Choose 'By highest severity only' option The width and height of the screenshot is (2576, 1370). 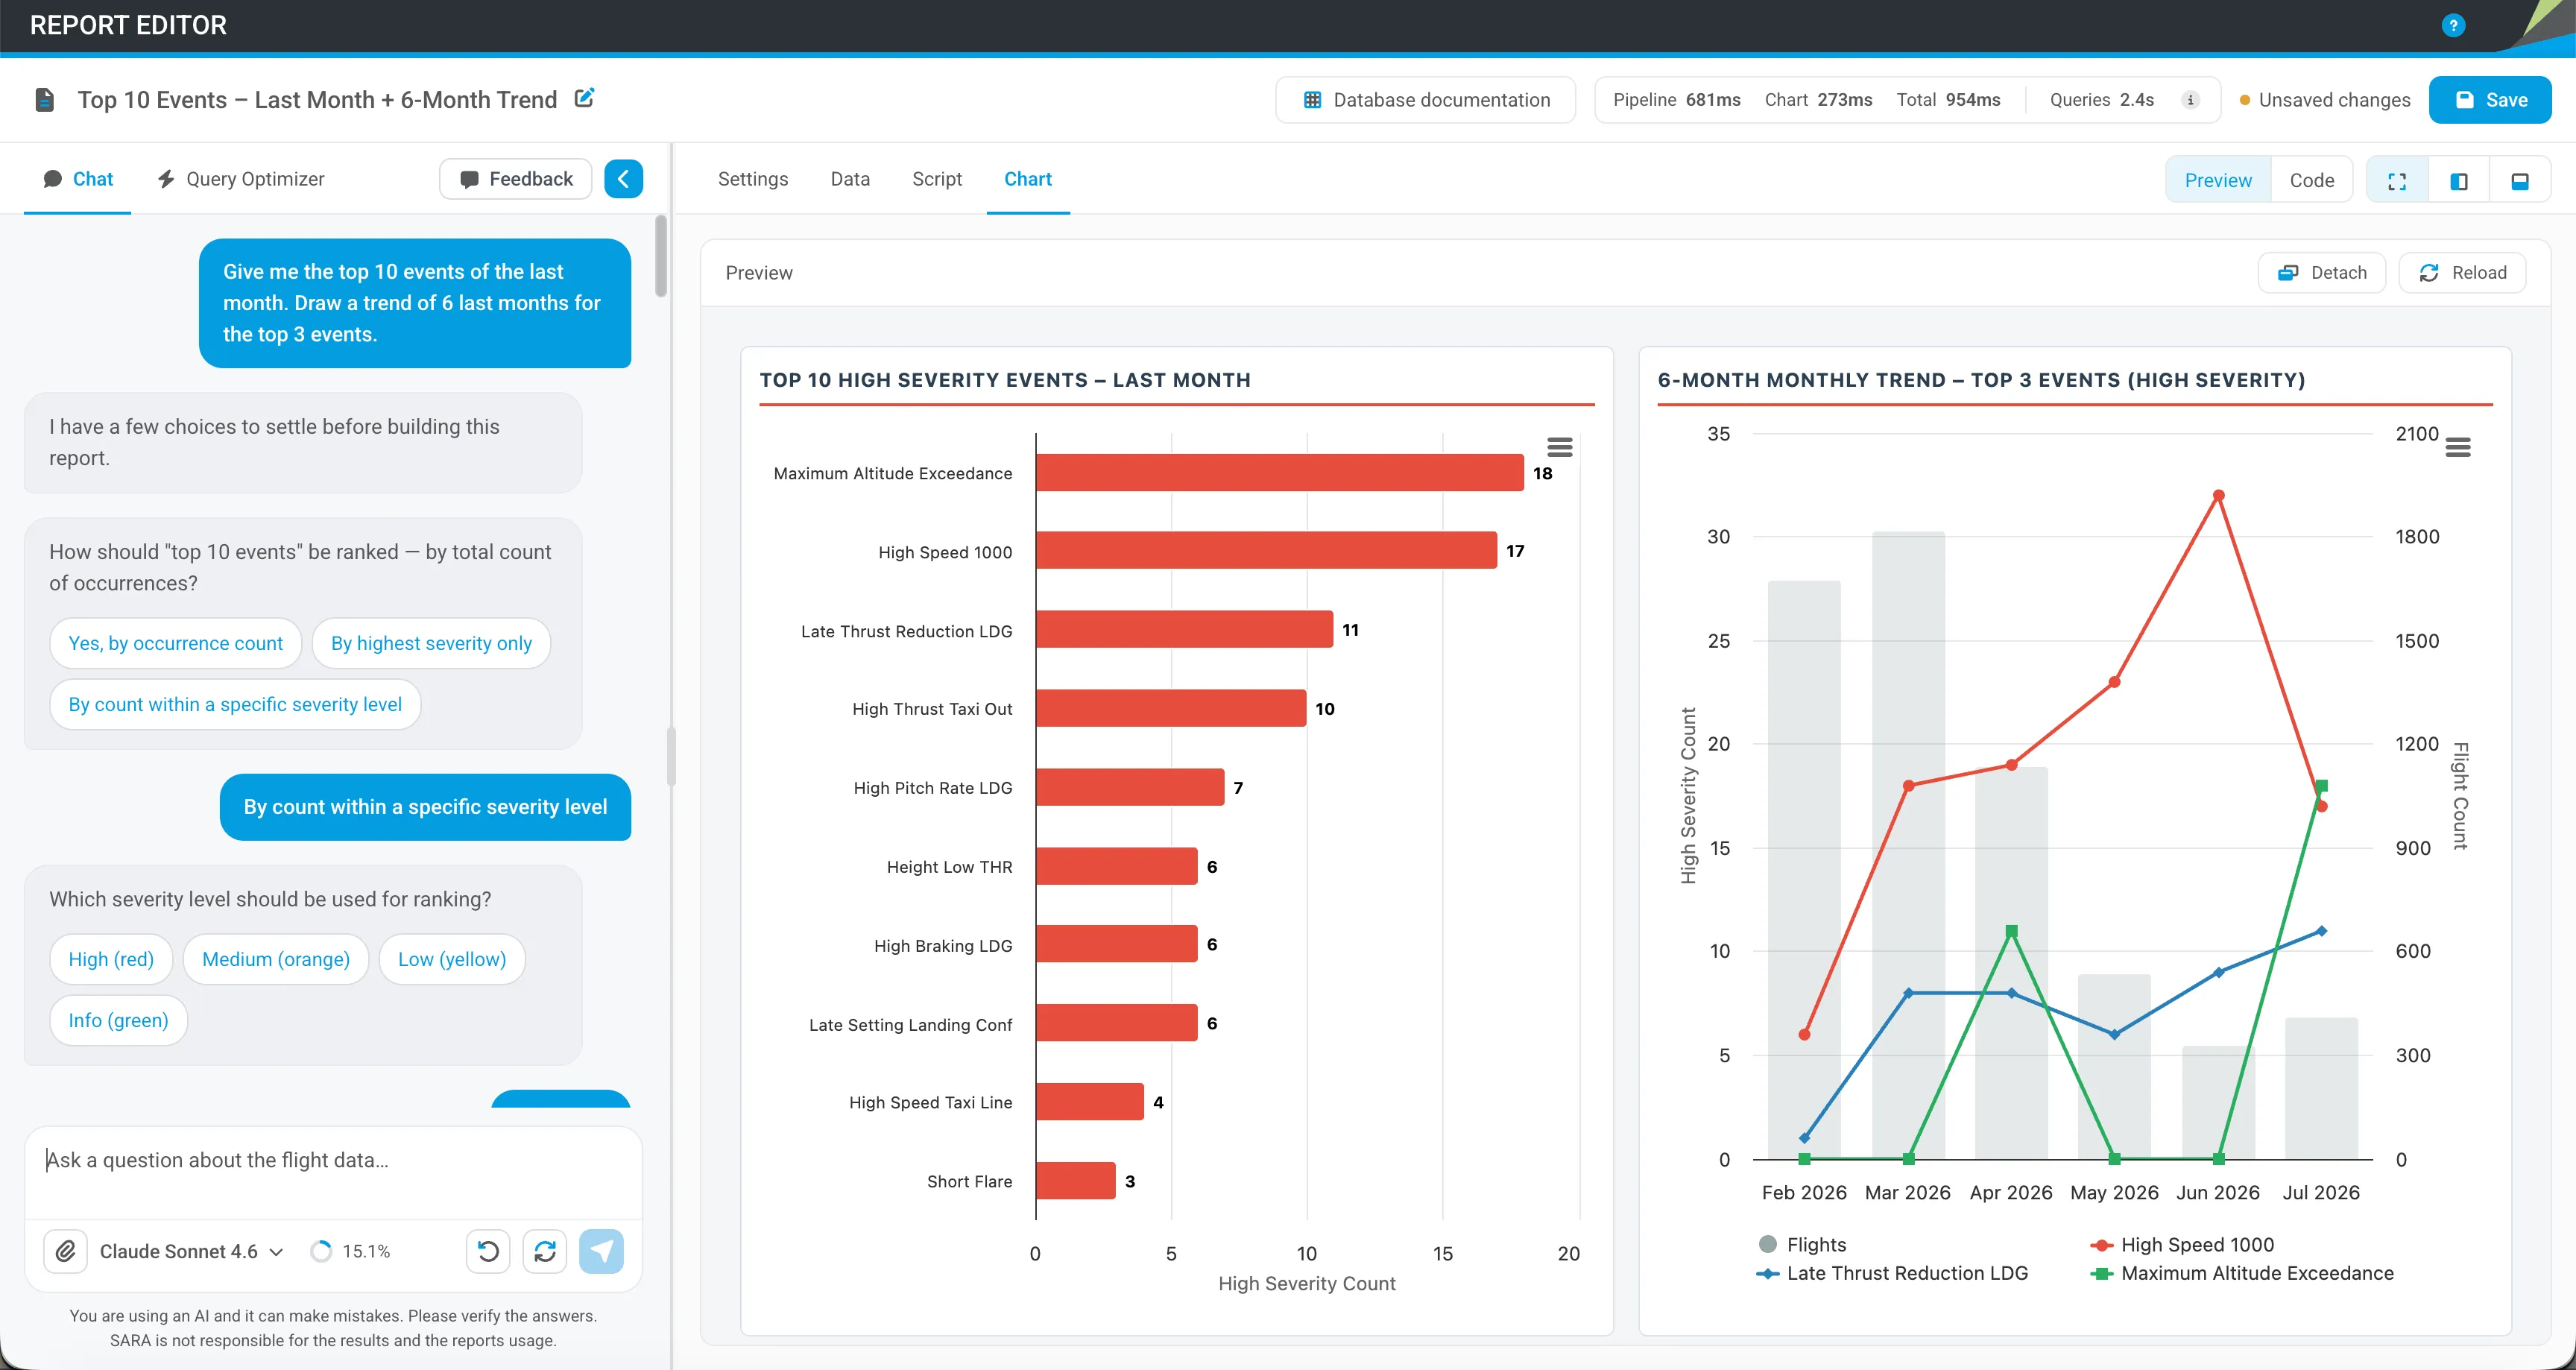(x=431, y=643)
